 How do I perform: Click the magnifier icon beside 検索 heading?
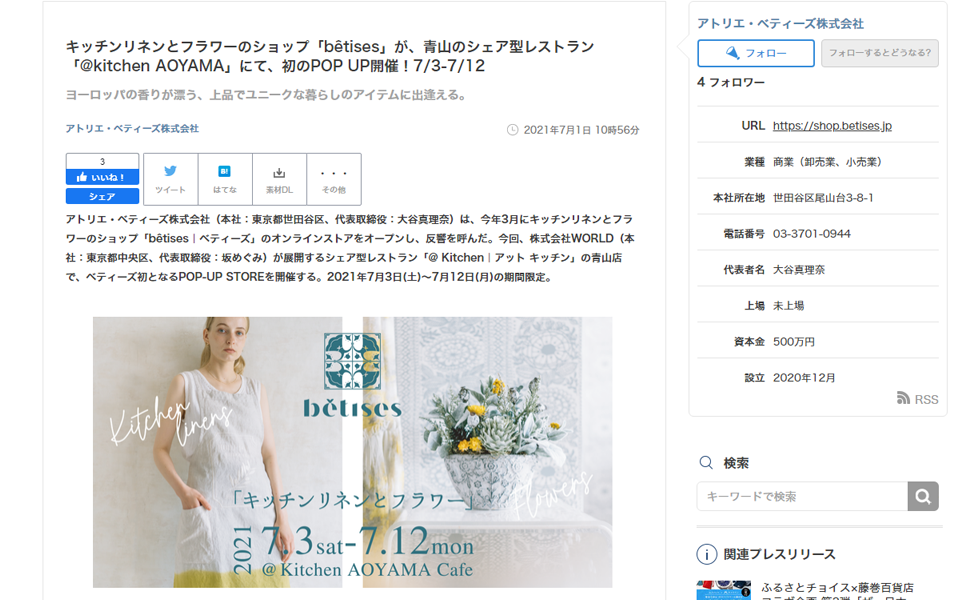tap(706, 462)
